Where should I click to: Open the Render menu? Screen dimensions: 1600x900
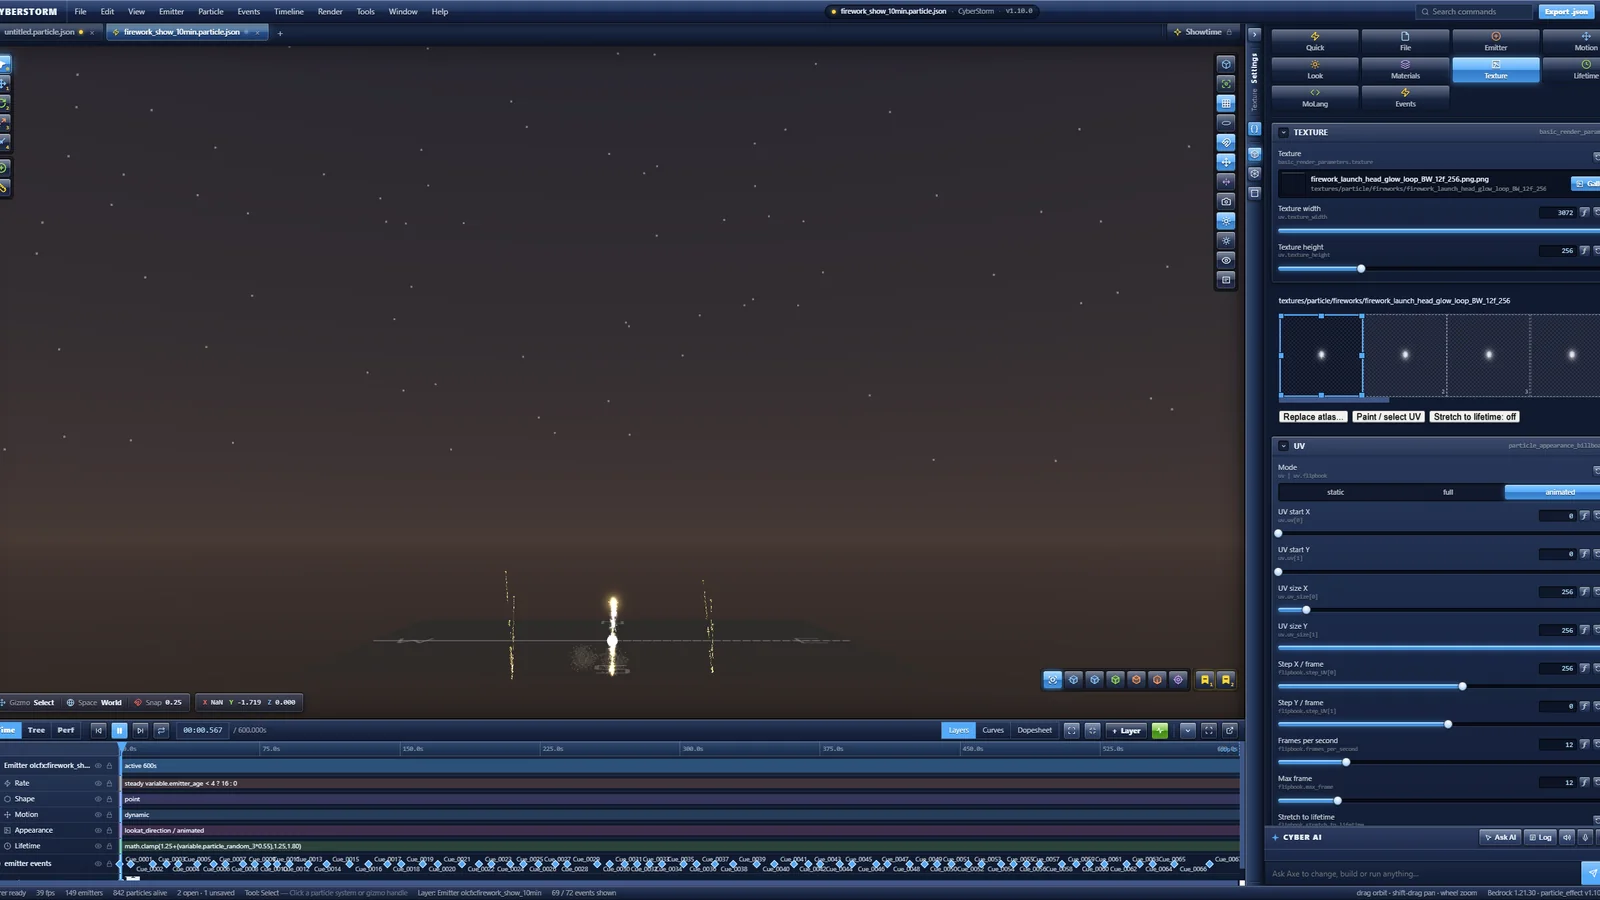pos(330,12)
